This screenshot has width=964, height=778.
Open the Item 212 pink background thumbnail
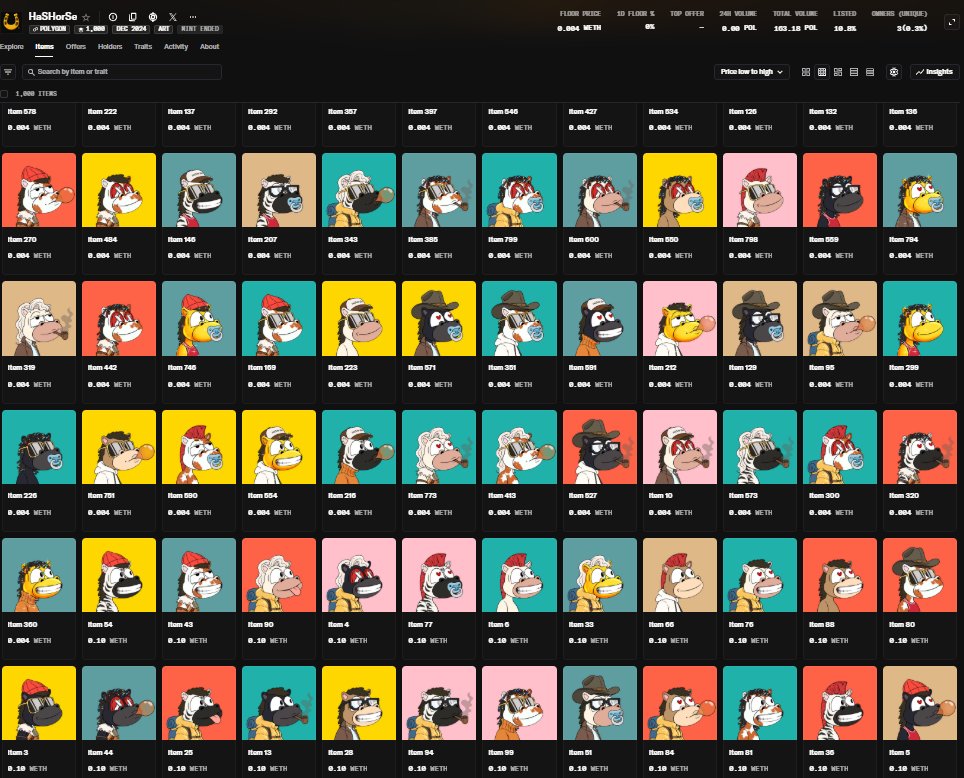(680, 319)
